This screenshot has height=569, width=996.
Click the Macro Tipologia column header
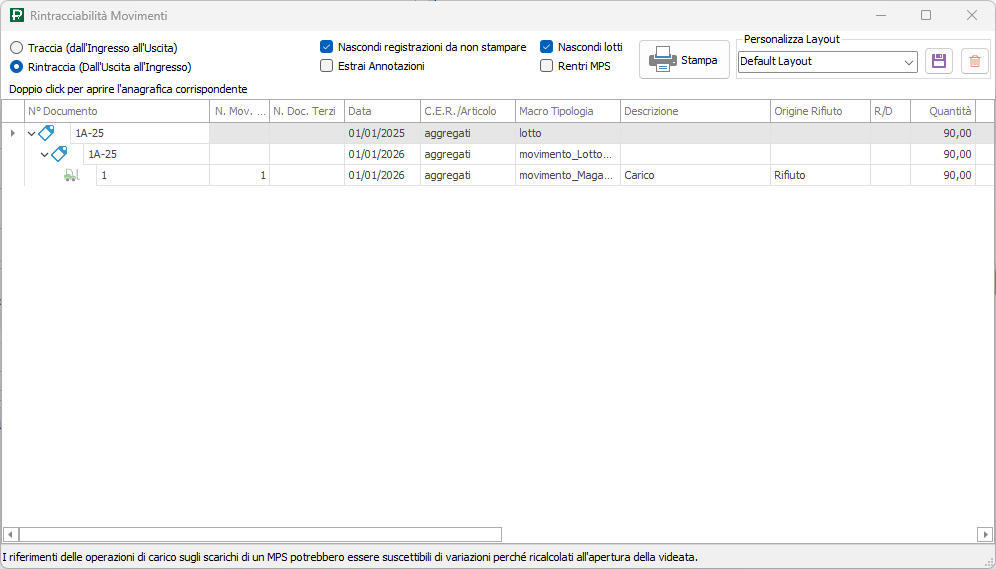click(567, 111)
